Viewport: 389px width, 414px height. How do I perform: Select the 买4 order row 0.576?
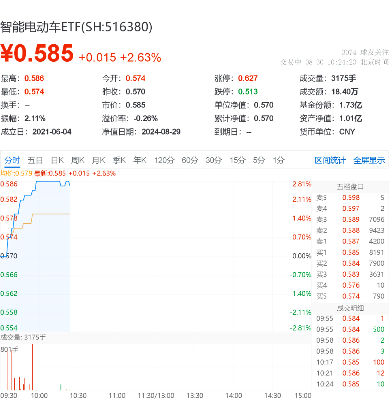(350, 285)
